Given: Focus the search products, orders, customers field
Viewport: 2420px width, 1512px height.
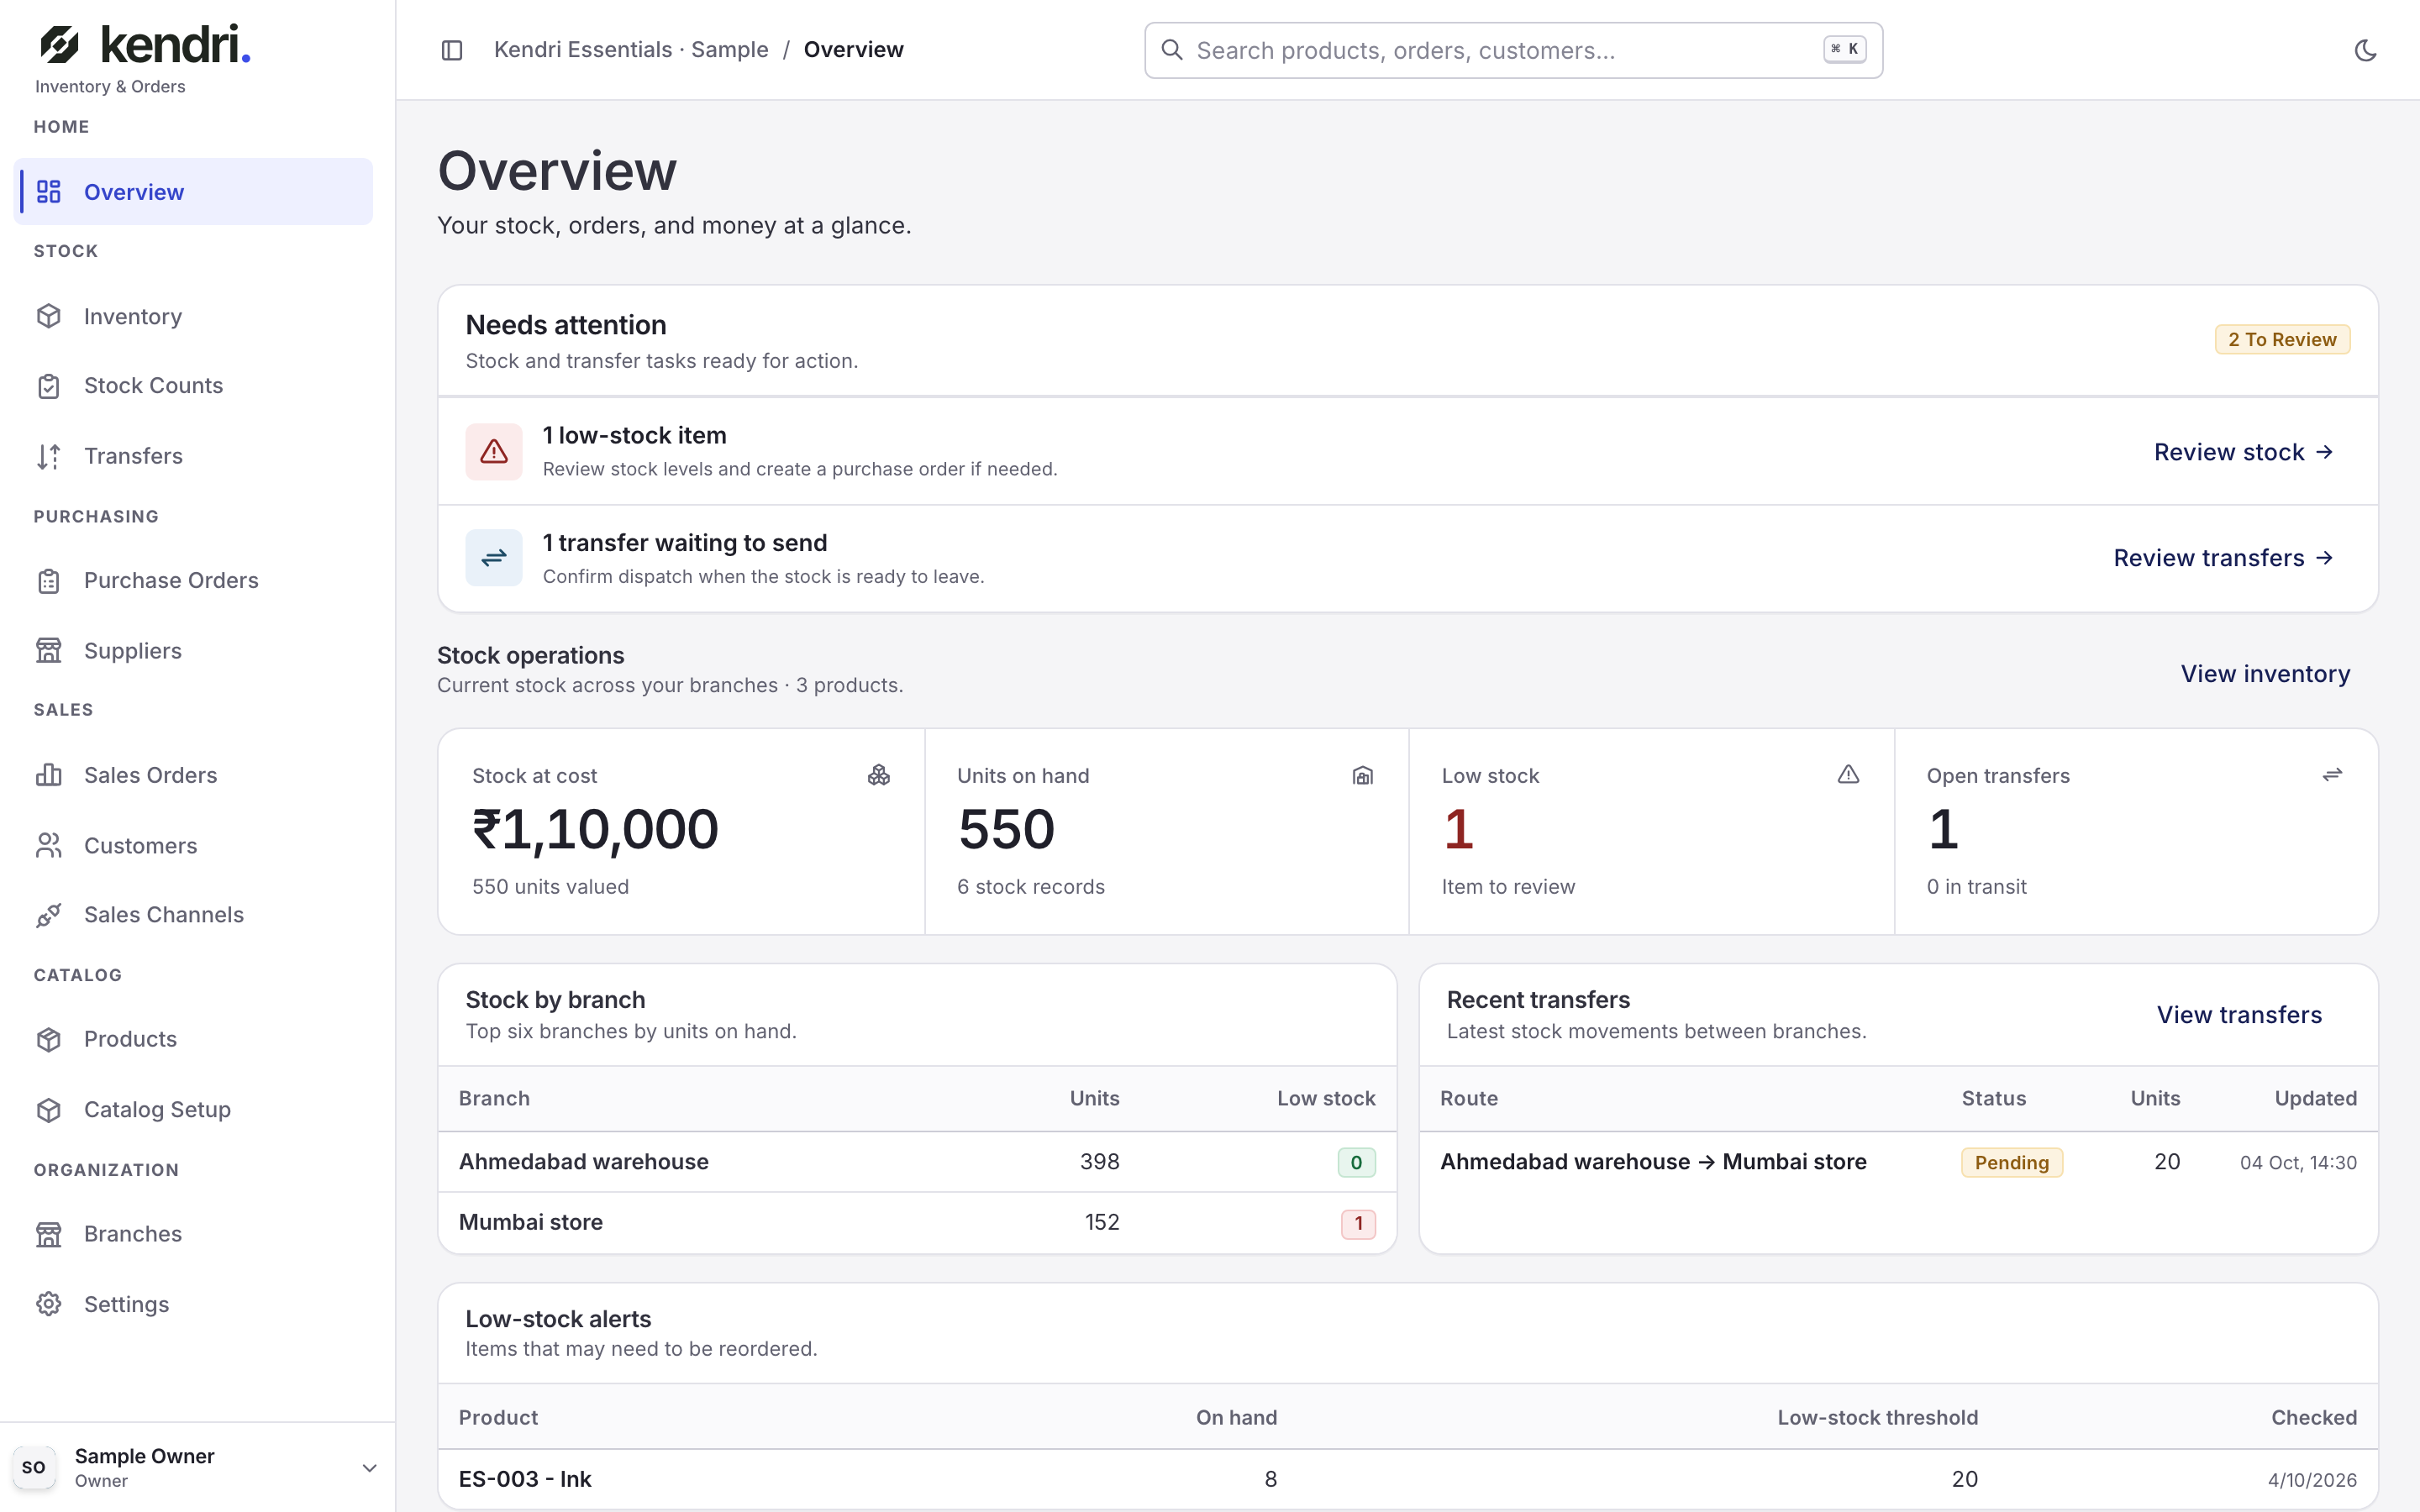Looking at the screenshot, I should (x=1513, y=50).
